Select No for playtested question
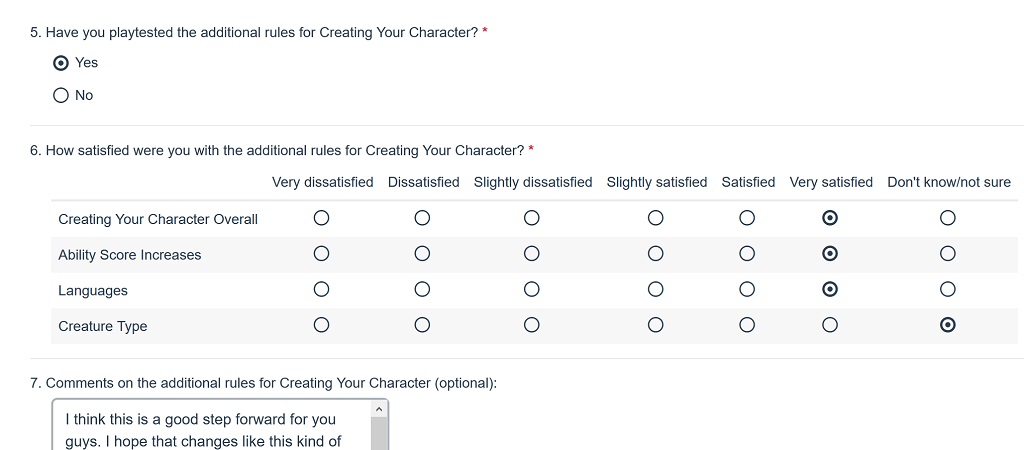 (61, 95)
